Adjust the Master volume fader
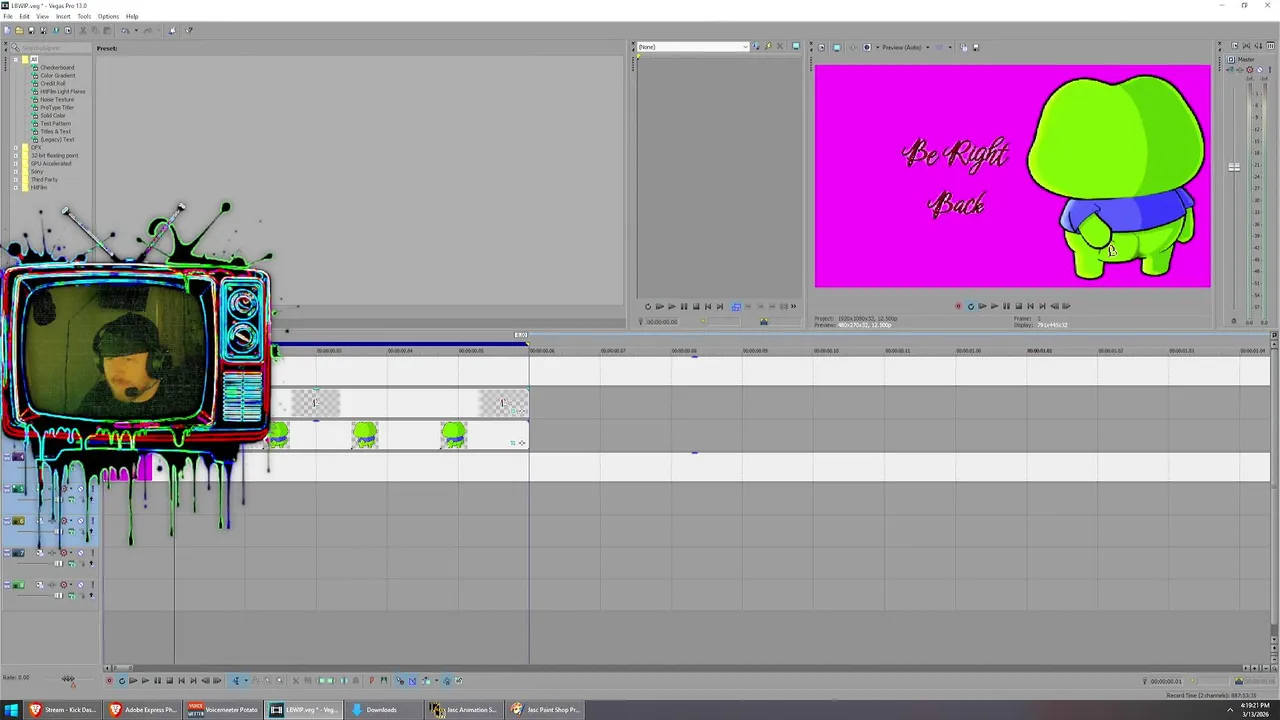Viewport: 1280px width, 720px height. pos(1234,167)
